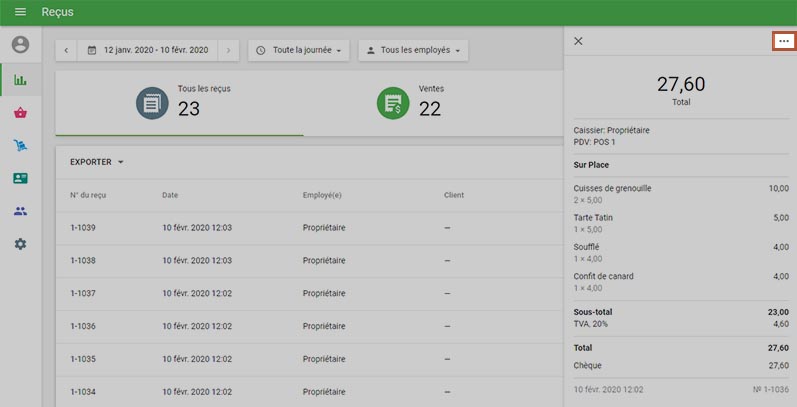Go to previous date period

[x=67, y=50]
